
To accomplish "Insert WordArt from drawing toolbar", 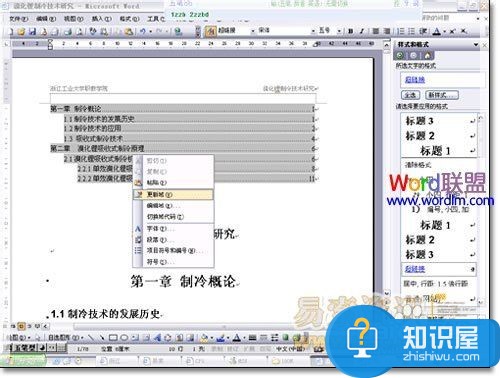I will coord(157,338).
